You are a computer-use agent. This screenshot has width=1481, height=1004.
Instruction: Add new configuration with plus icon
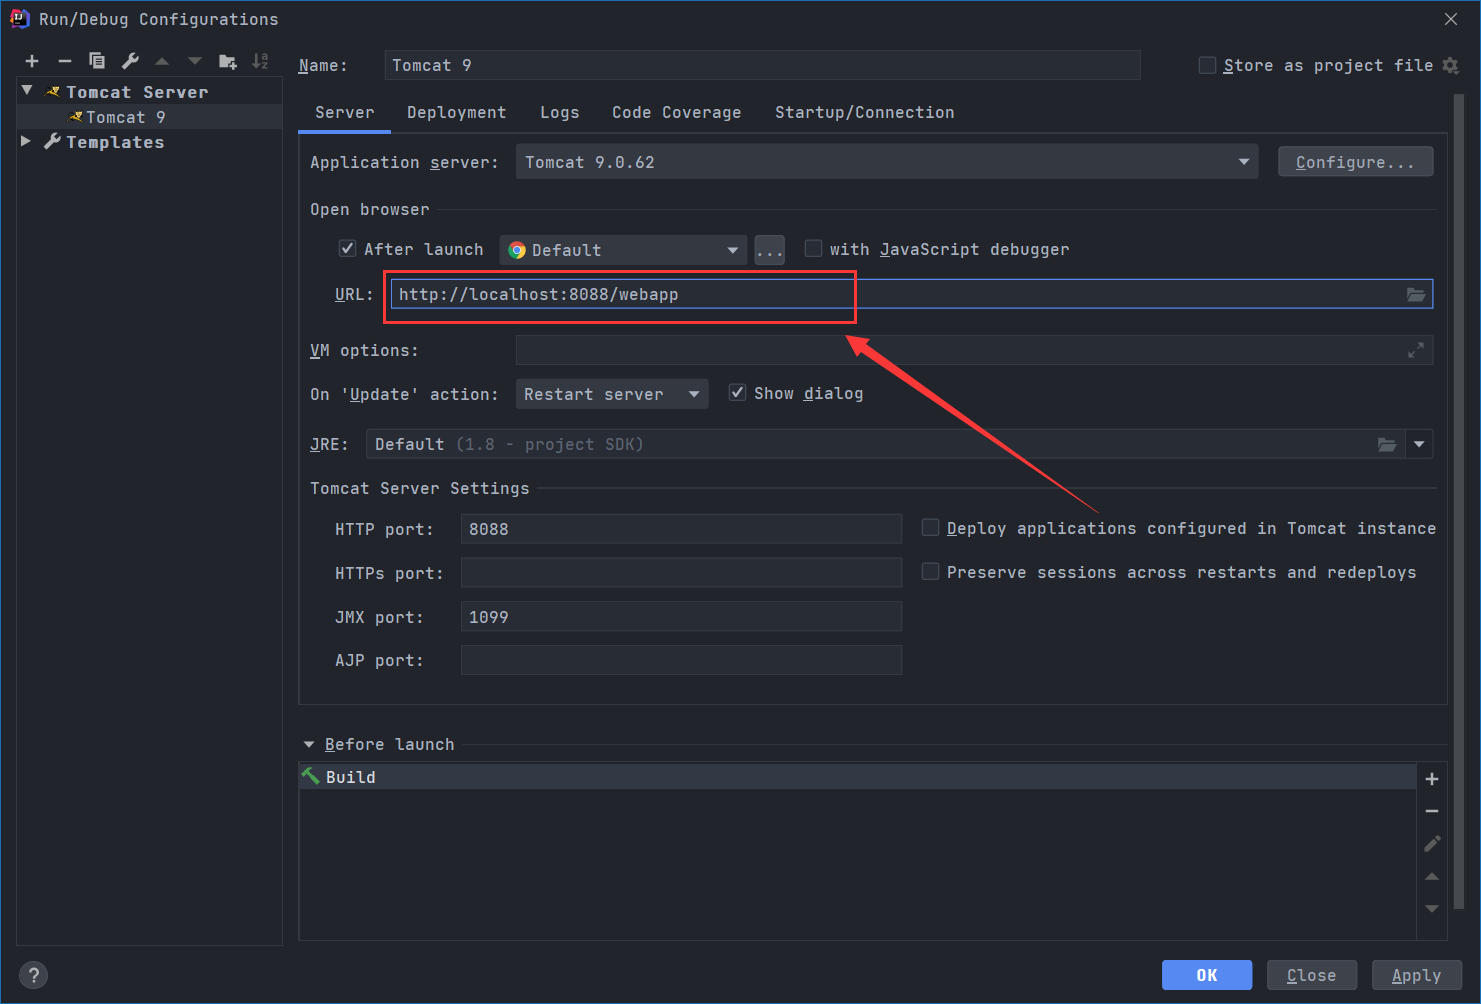pos(32,61)
